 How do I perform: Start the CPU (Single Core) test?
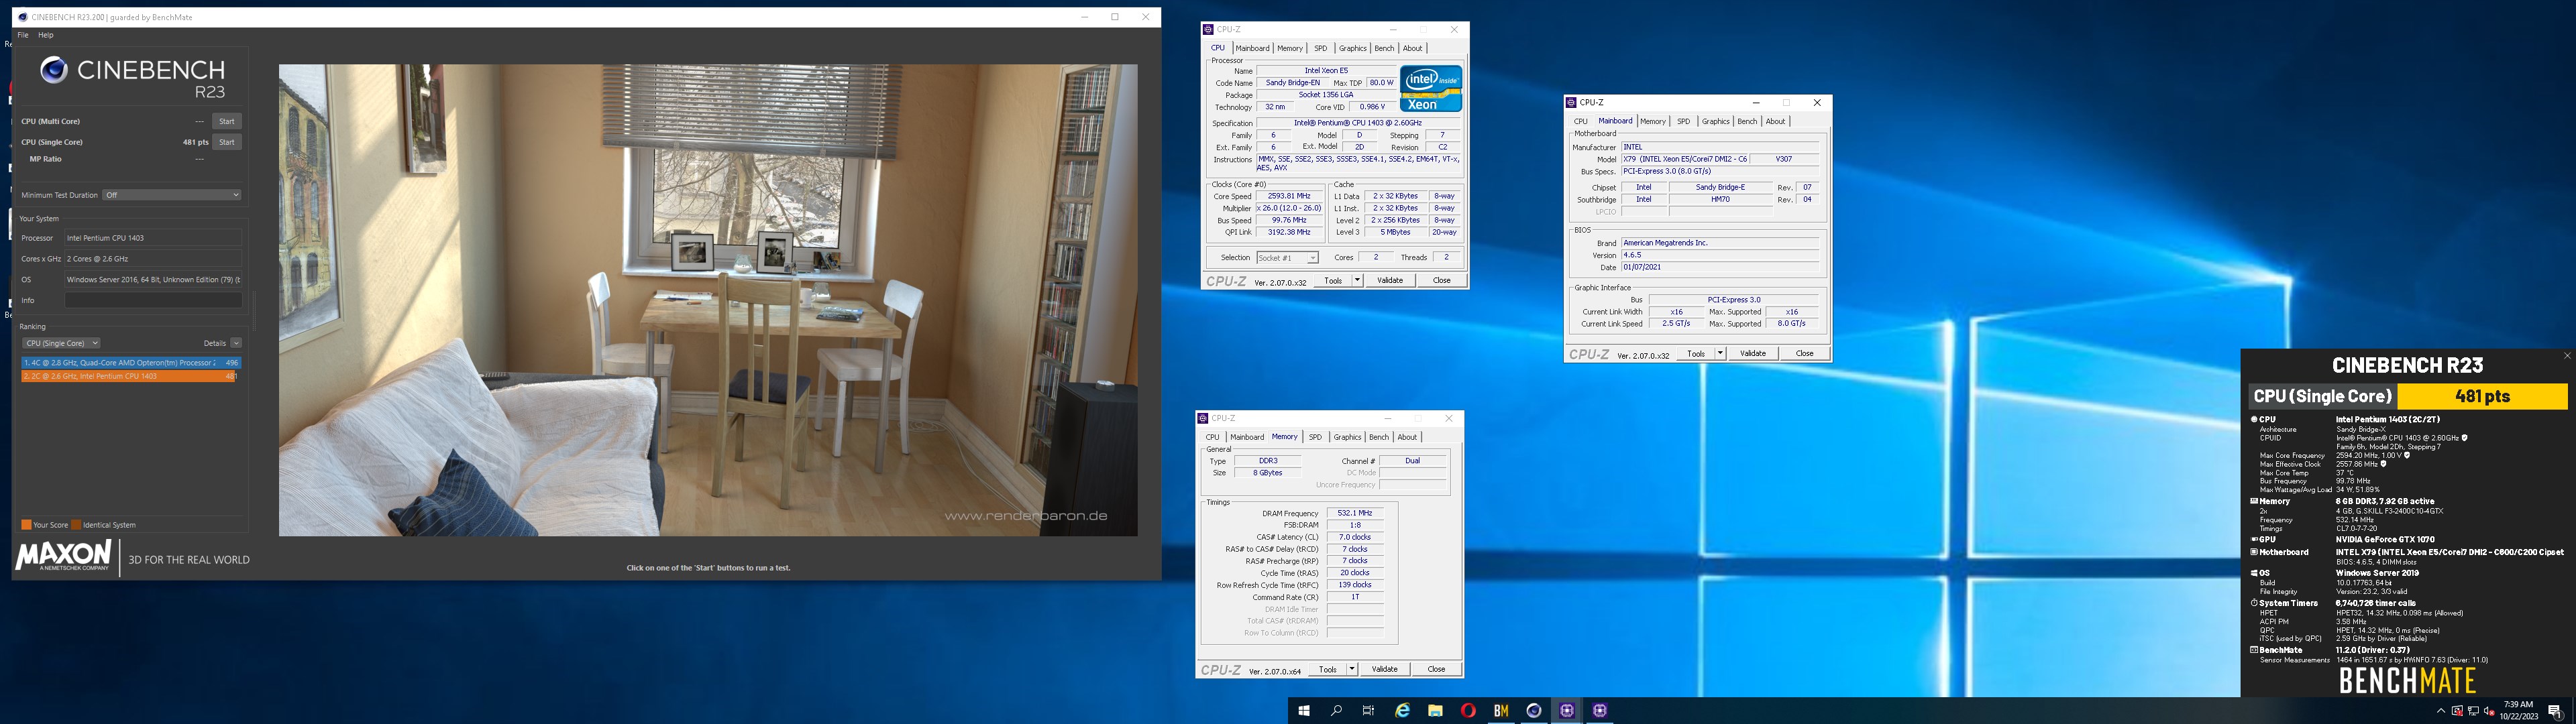[x=227, y=142]
